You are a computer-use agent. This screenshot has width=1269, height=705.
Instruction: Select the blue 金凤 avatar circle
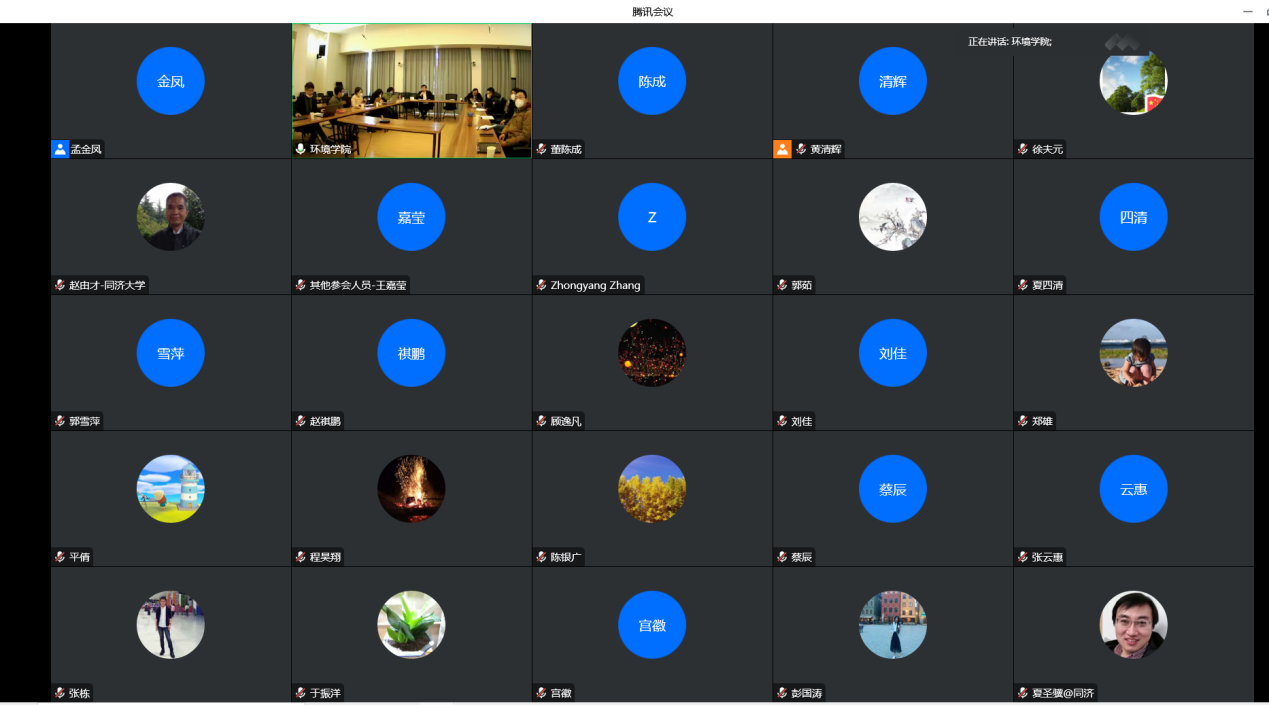pyautogui.click(x=171, y=81)
